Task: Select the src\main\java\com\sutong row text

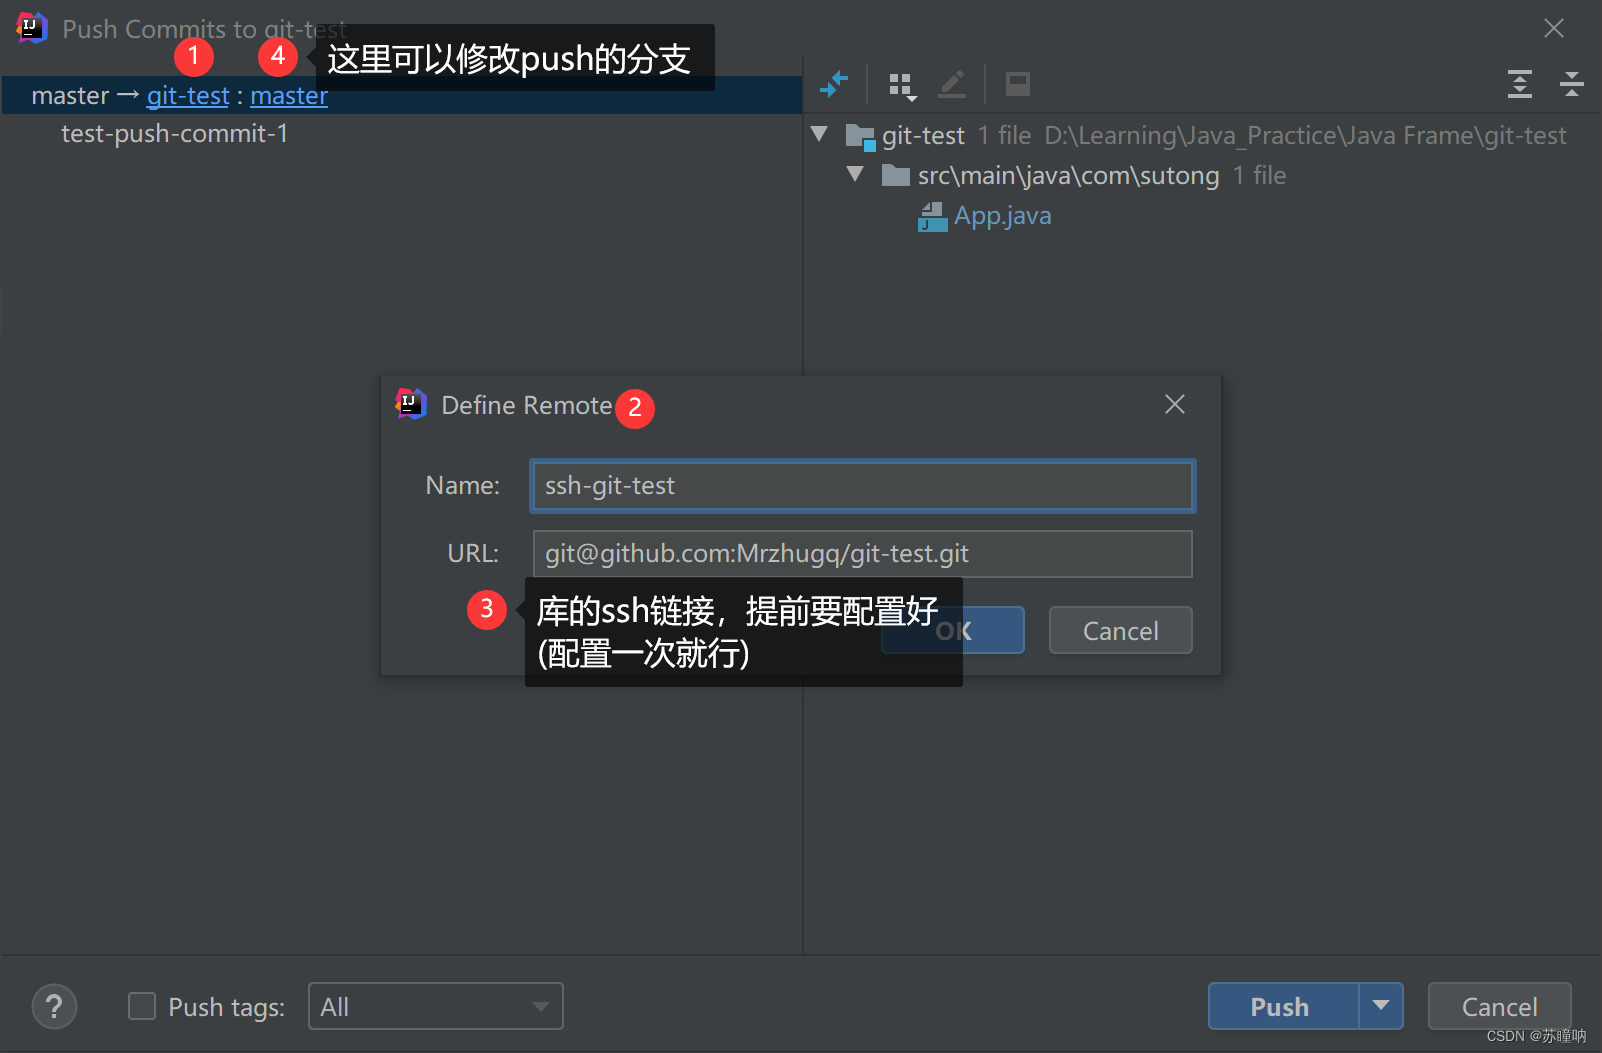Action: (1068, 176)
